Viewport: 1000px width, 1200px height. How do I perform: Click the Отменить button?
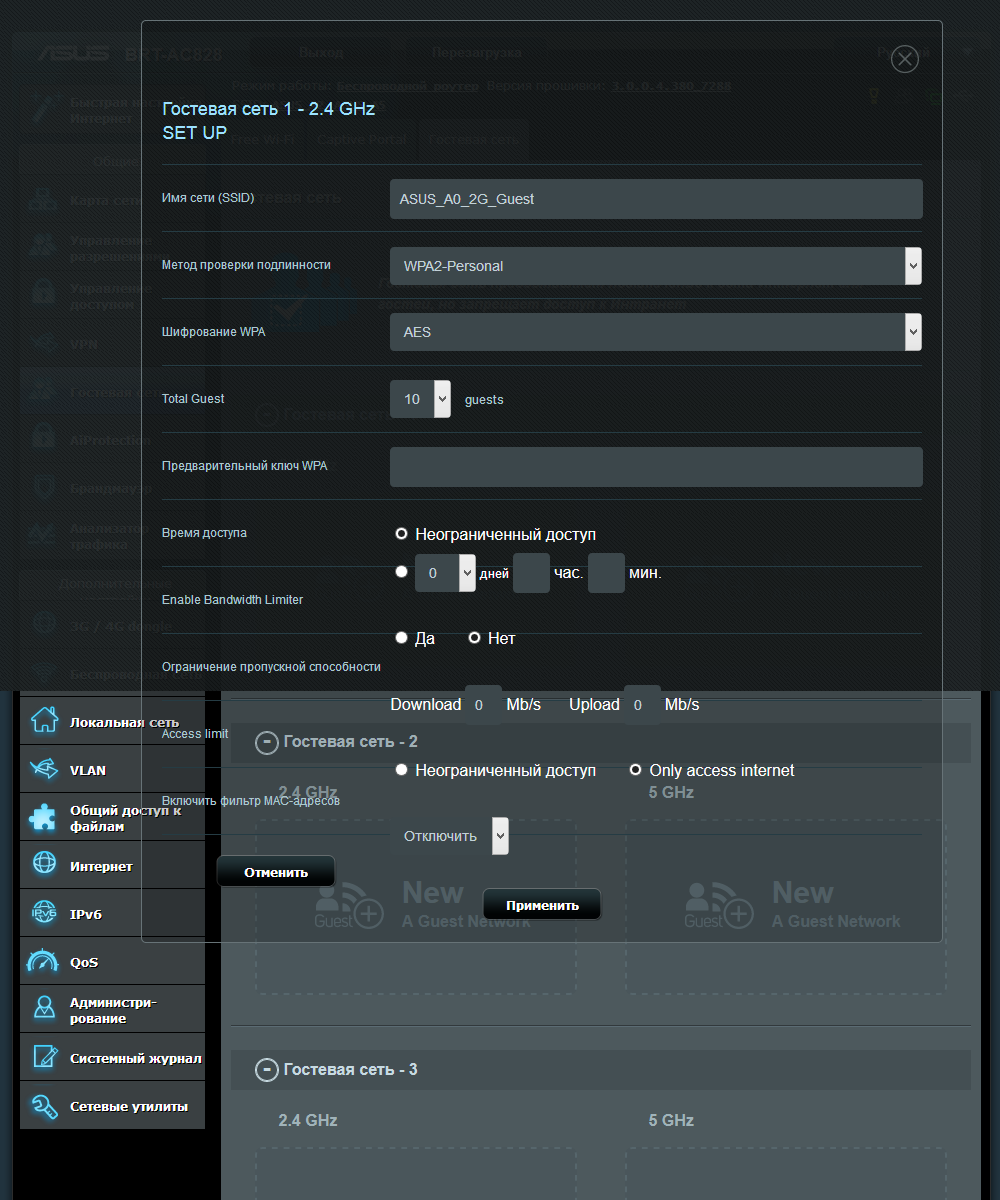[x=275, y=872]
